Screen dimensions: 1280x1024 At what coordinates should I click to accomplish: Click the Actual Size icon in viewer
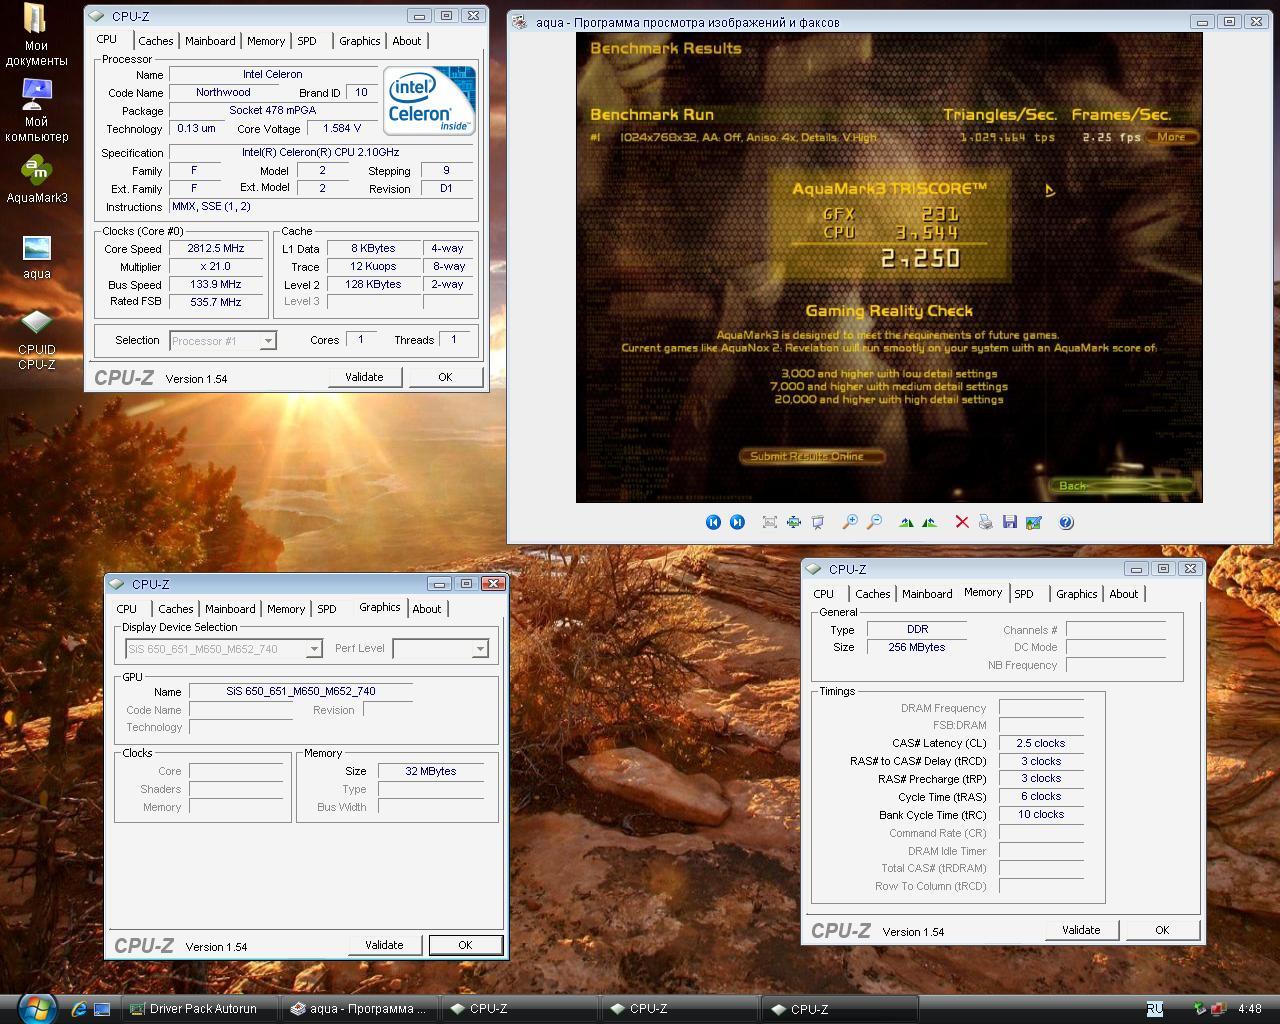793,522
